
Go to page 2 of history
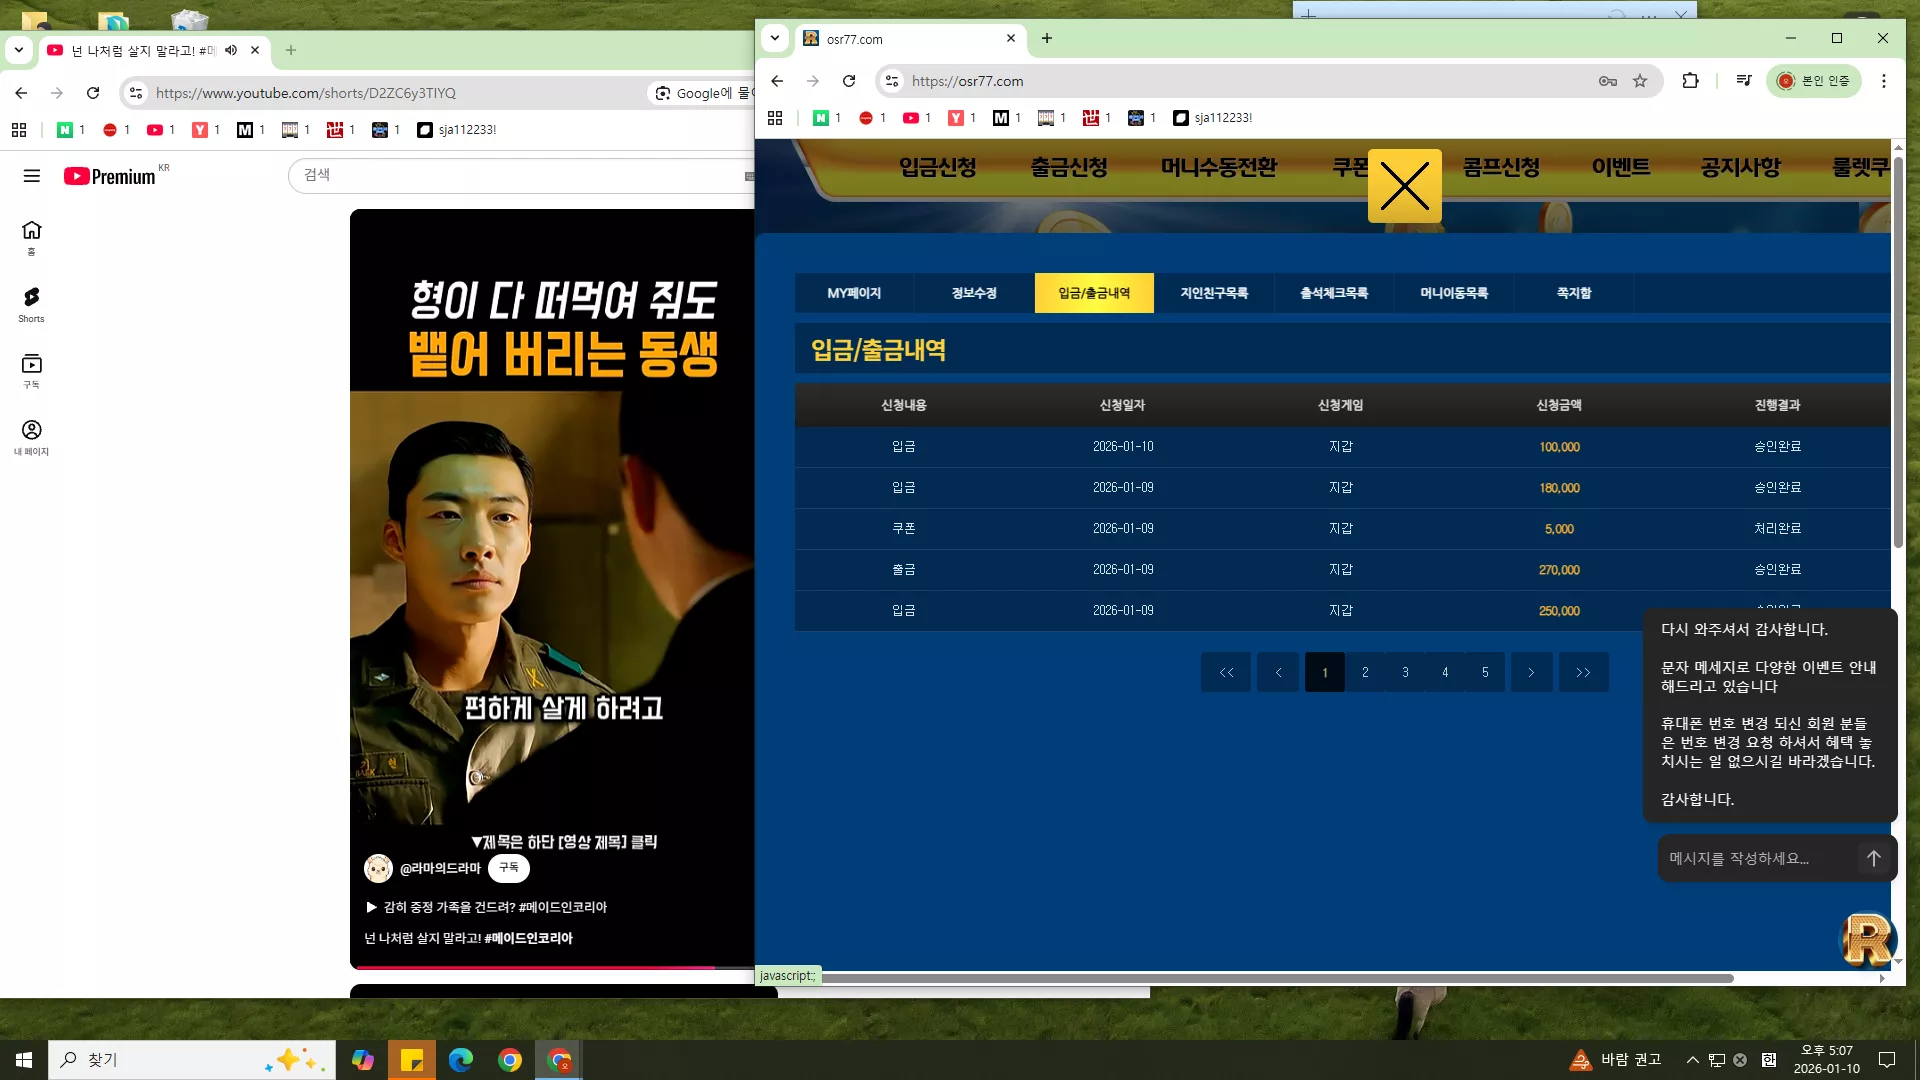(1365, 672)
